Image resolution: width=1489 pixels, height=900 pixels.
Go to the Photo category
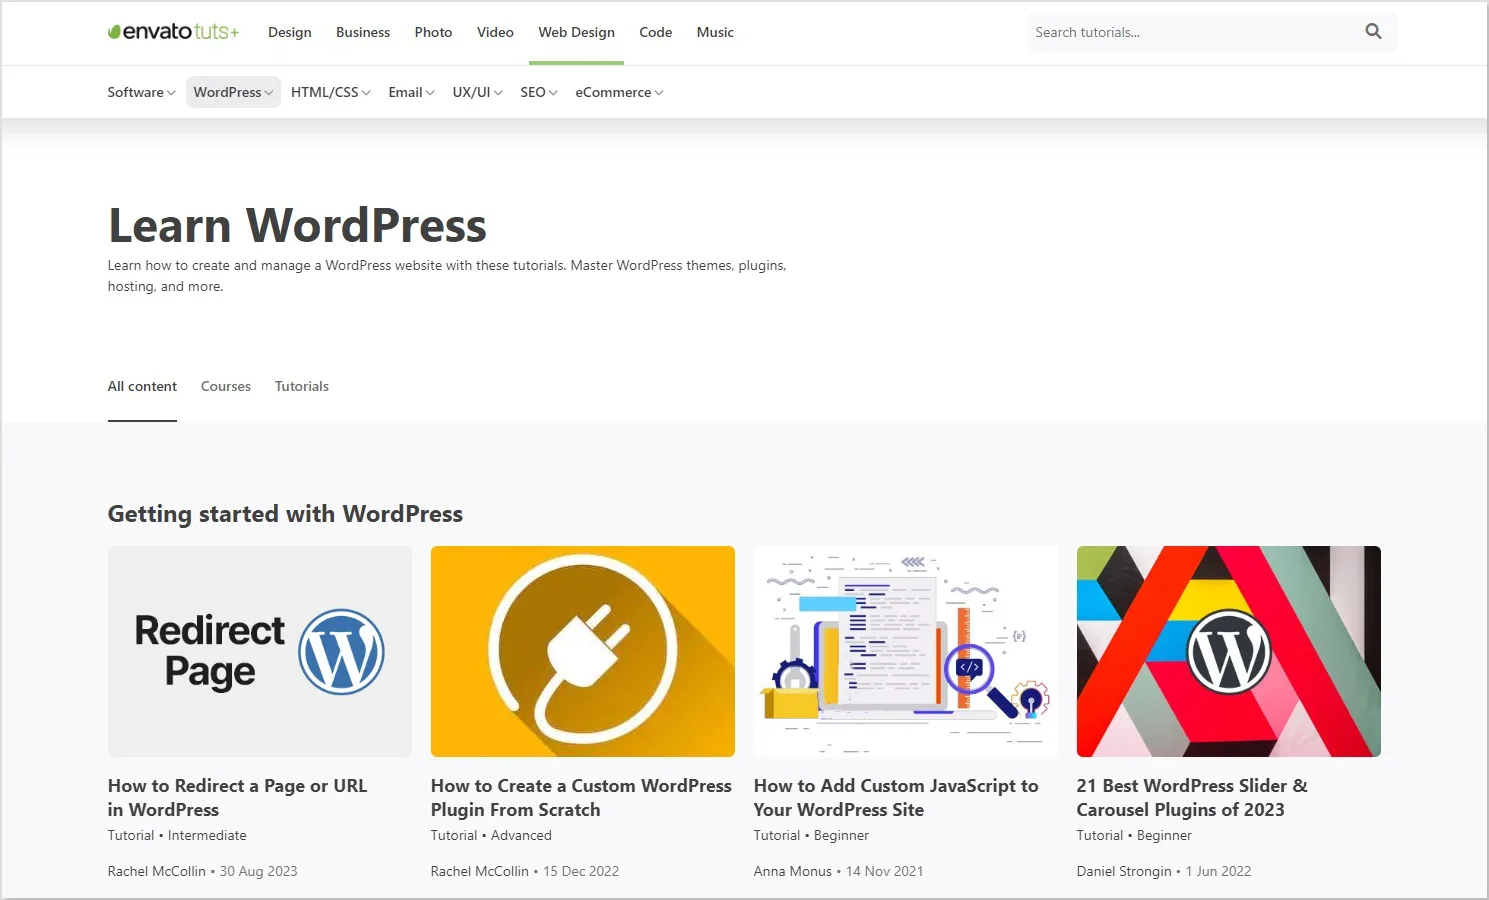click(x=433, y=32)
